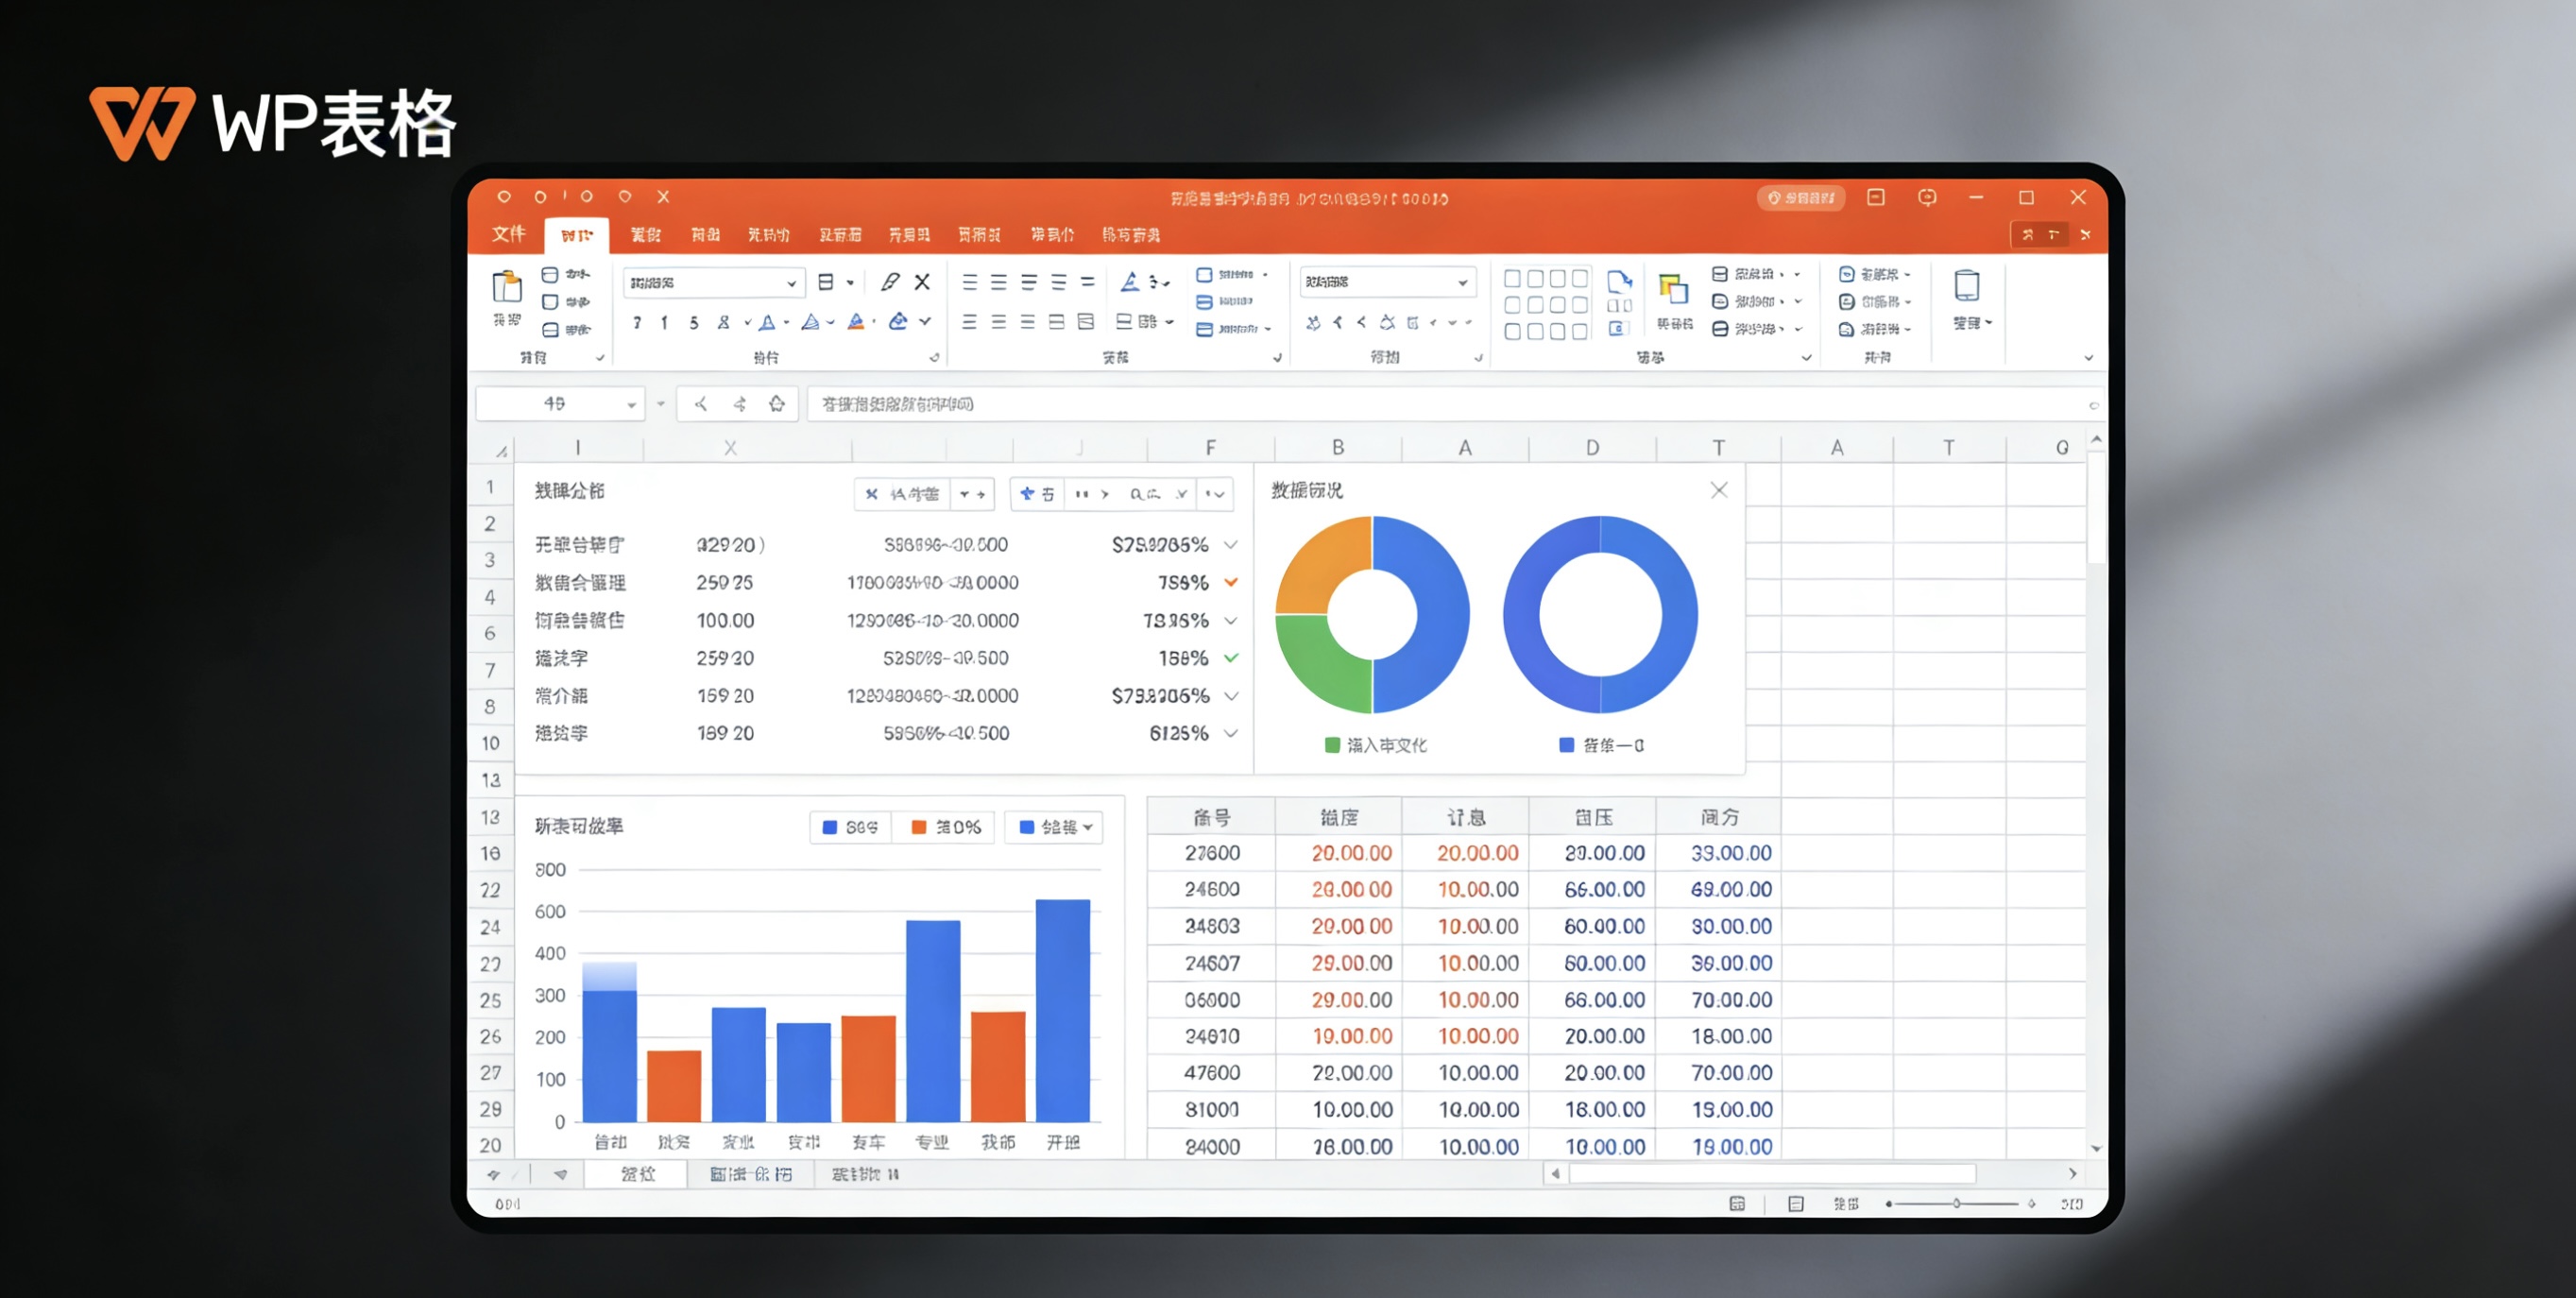
Task: Select the pen-shaped format painter icon
Action: pos(889,282)
